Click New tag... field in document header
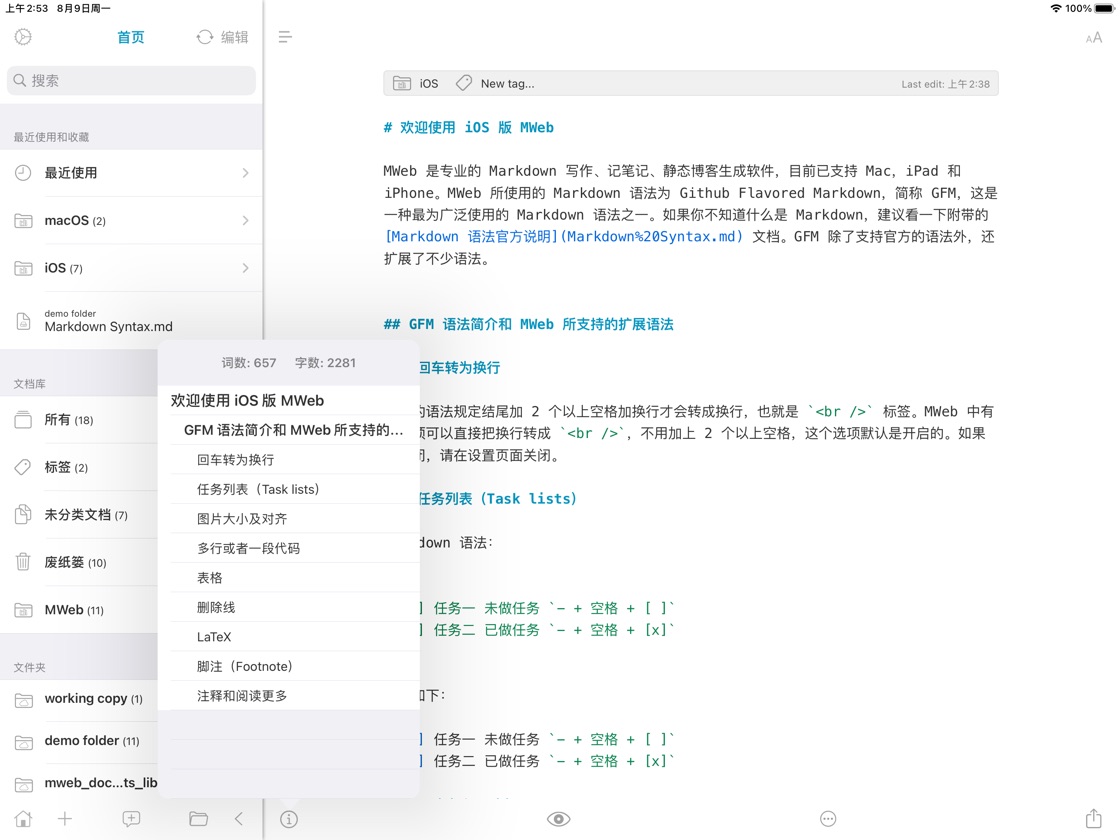1120x840 pixels. tap(507, 84)
